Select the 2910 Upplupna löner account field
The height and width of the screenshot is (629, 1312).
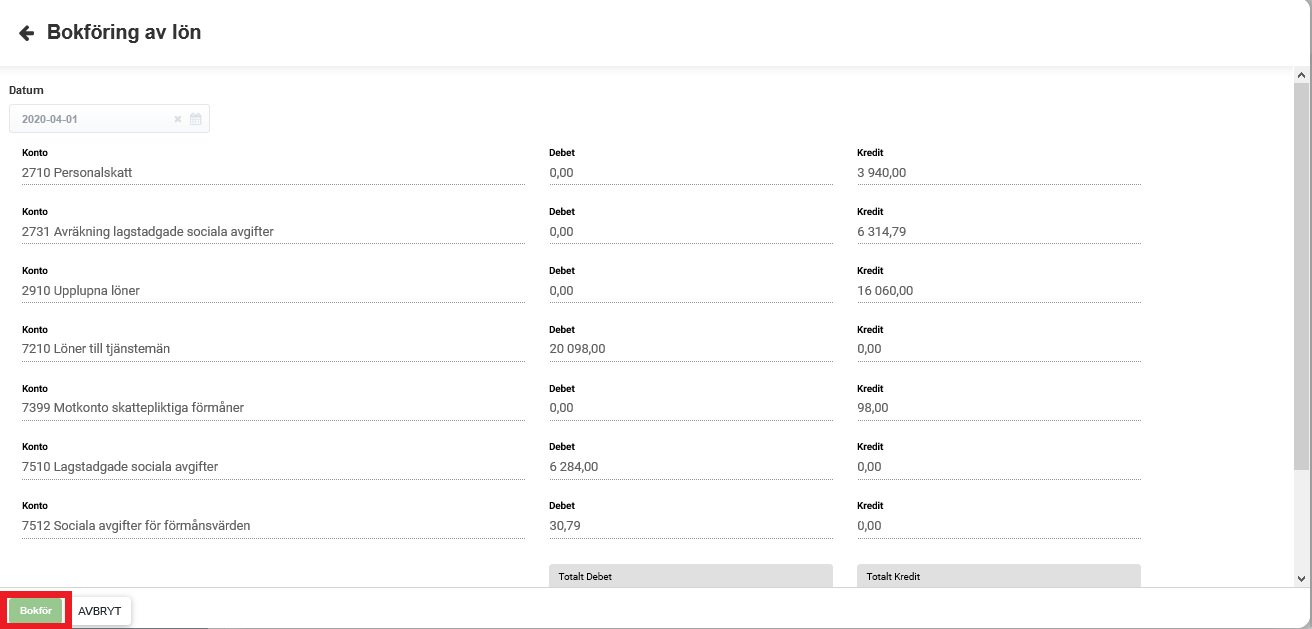pos(272,291)
